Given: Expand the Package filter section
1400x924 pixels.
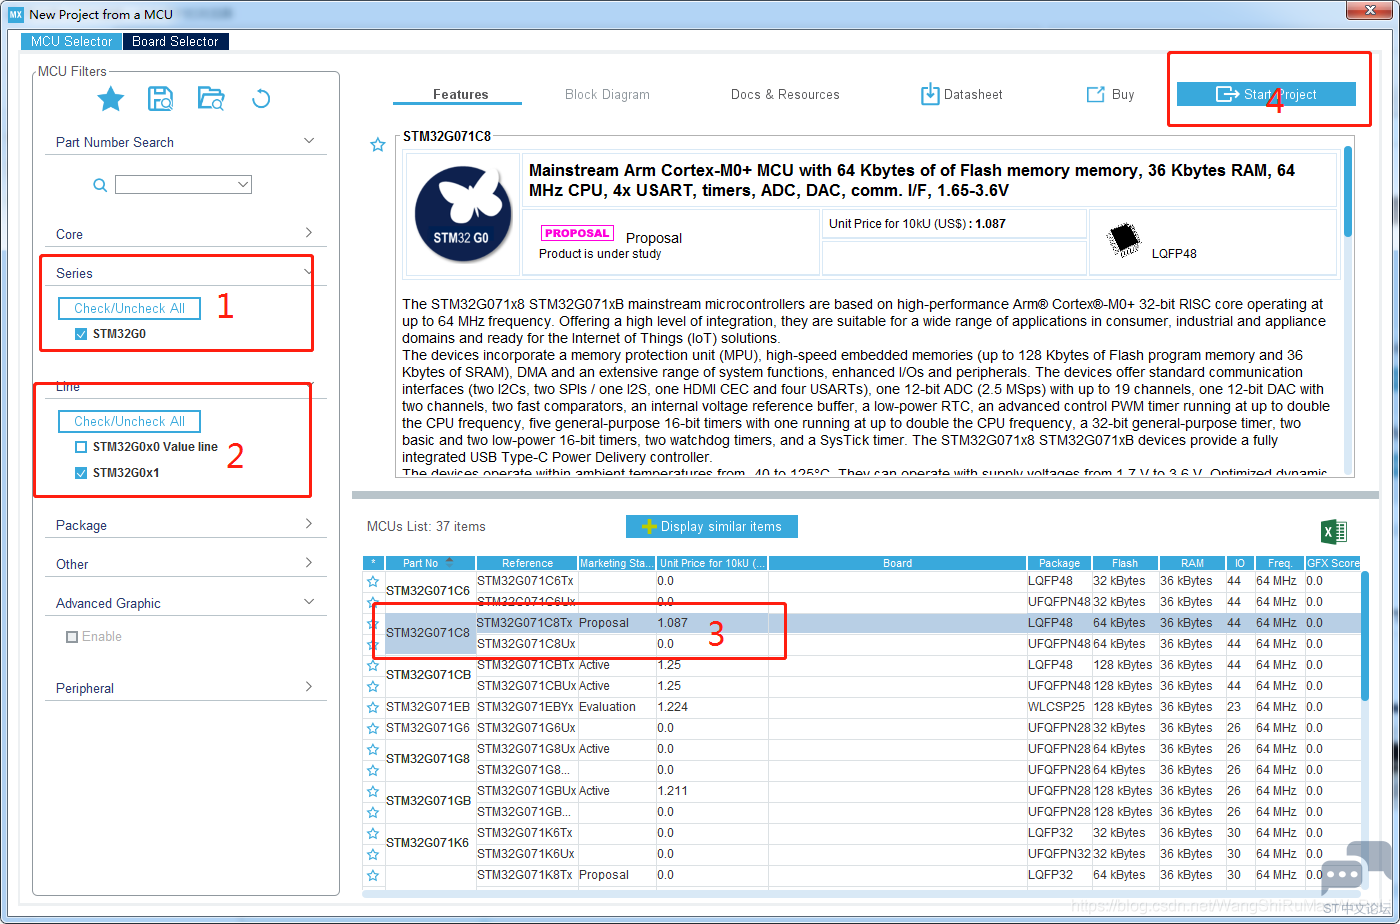Looking at the screenshot, I should tap(308, 524).
